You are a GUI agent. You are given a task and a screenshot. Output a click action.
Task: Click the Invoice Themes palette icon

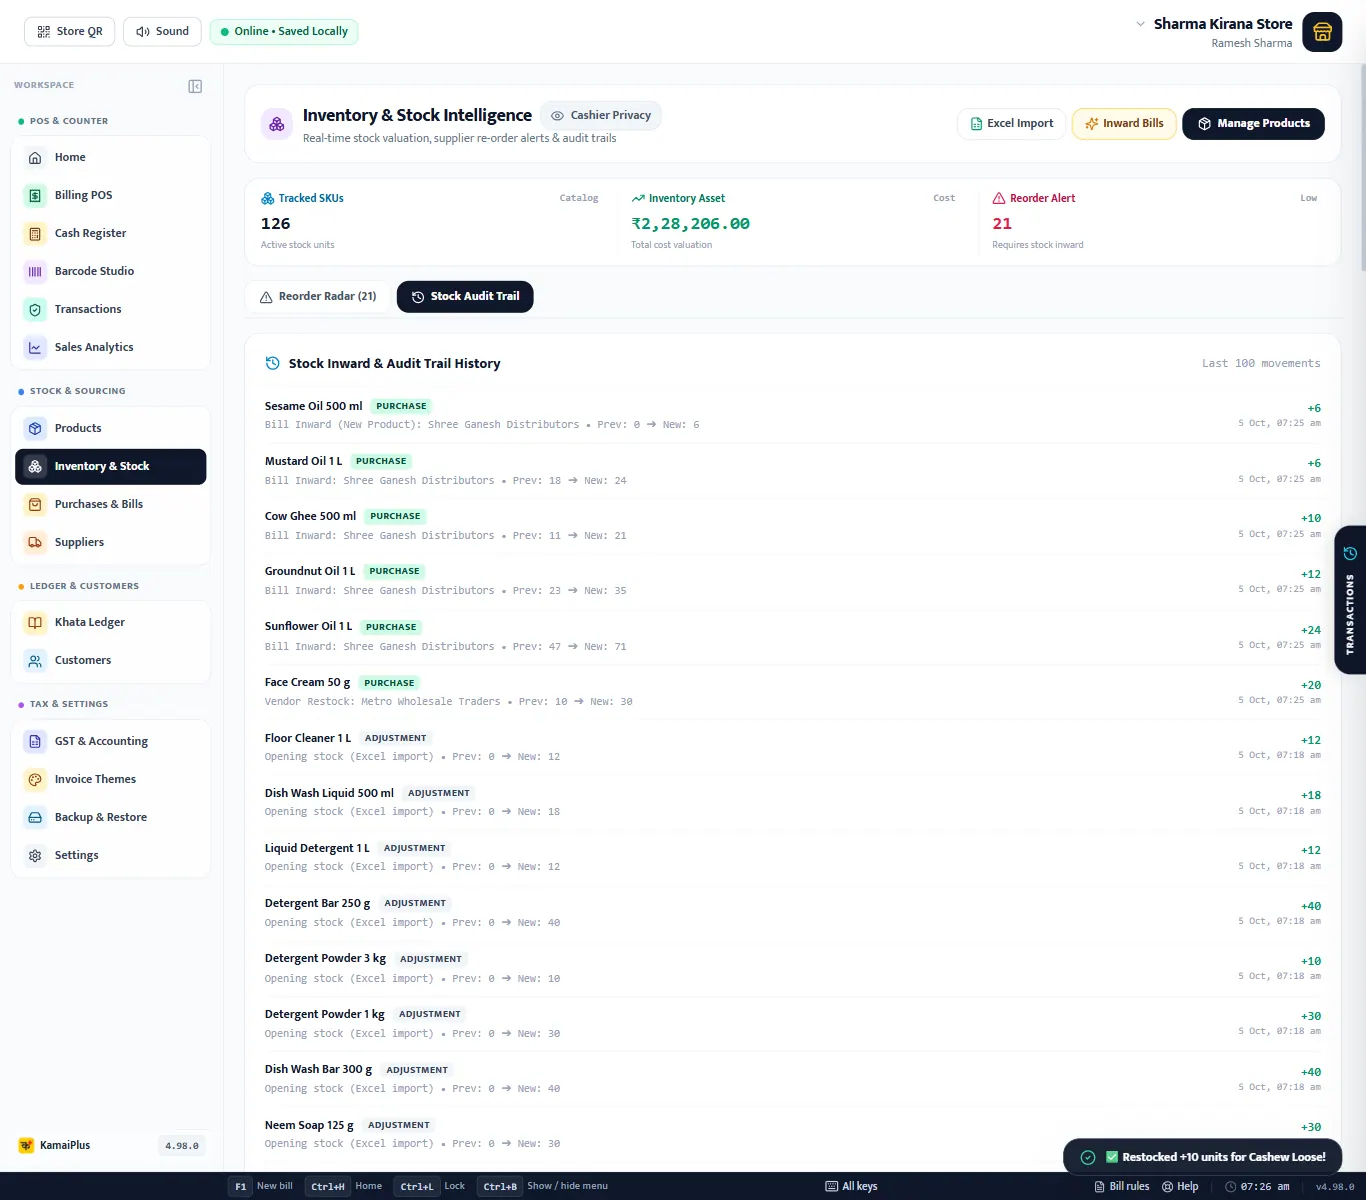(x=35, y=779)
